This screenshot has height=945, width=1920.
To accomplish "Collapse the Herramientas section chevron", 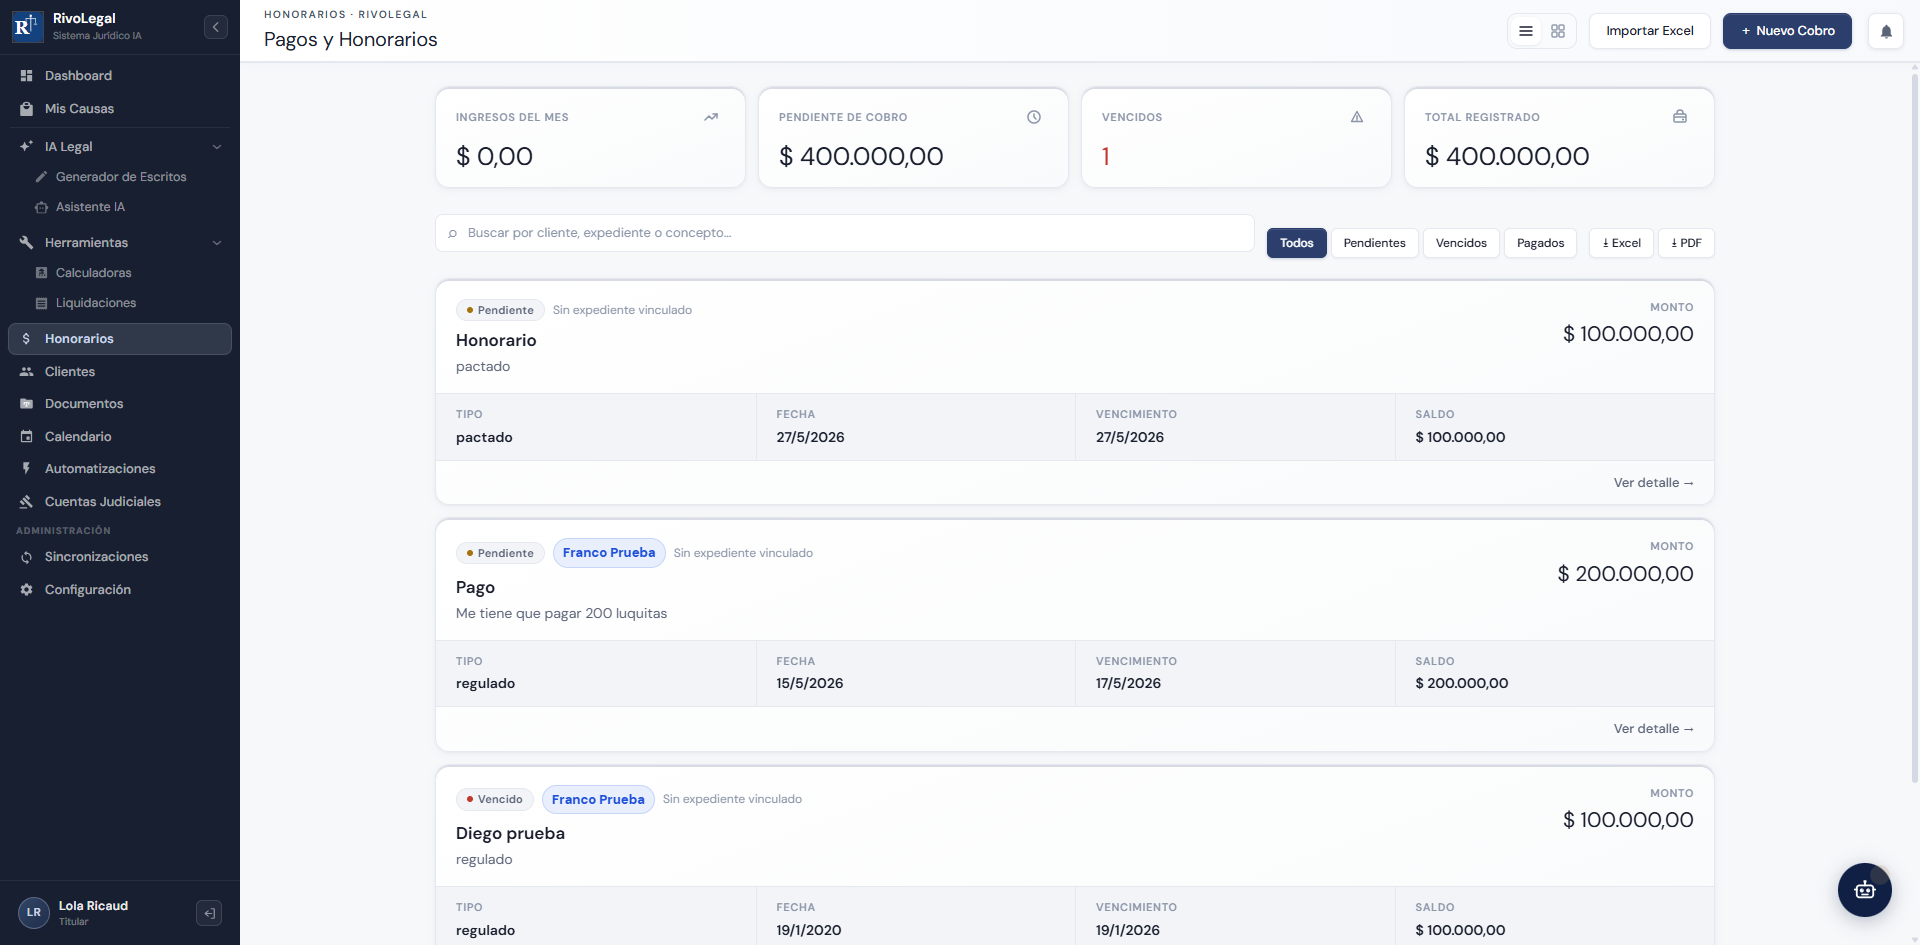I will [x=217, y=243].
